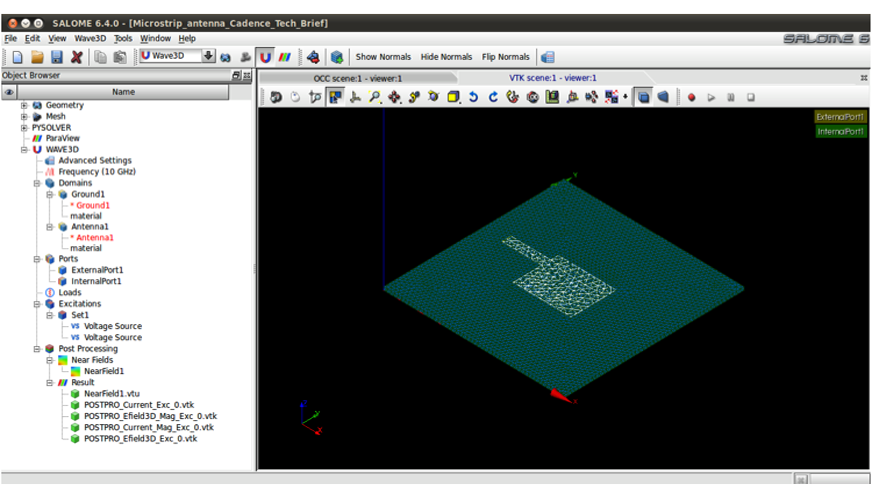Screen dimensions: 872x498
Task: Click the stop recording button
Action: click(751, 97)
